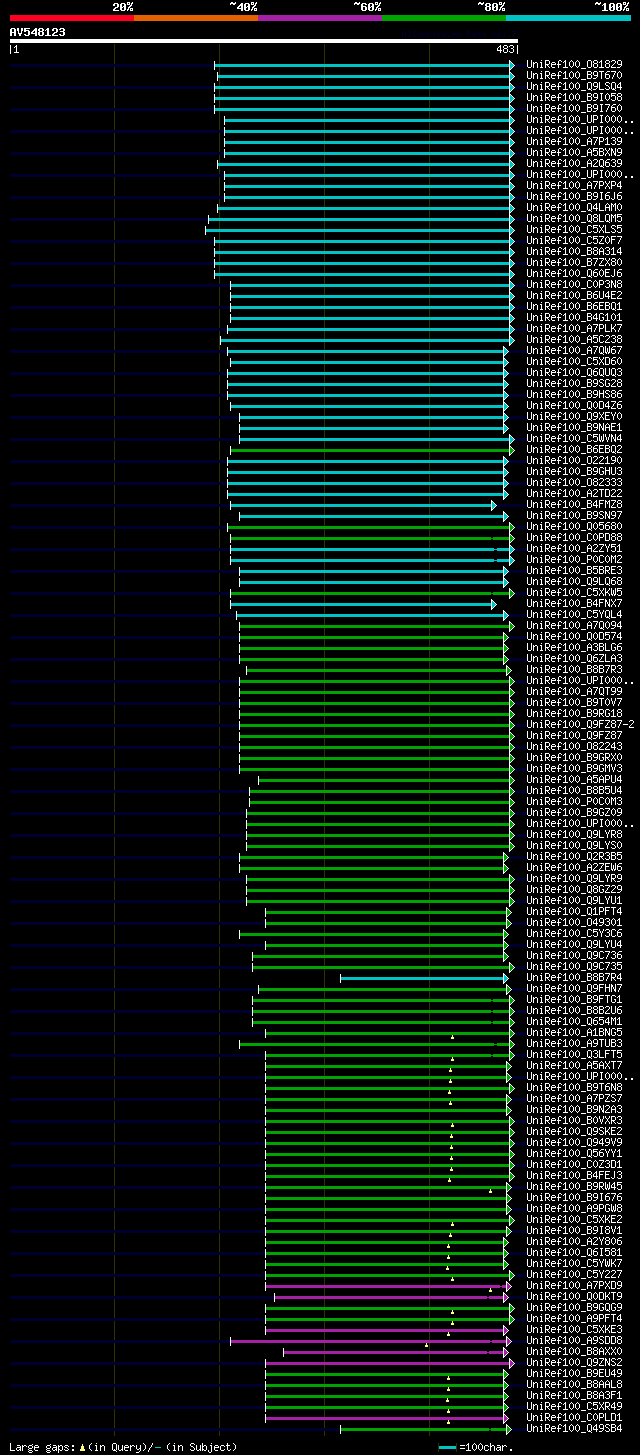Click UniRef100_A7Q094 label

pyautogui.click(x=574, y=625)
